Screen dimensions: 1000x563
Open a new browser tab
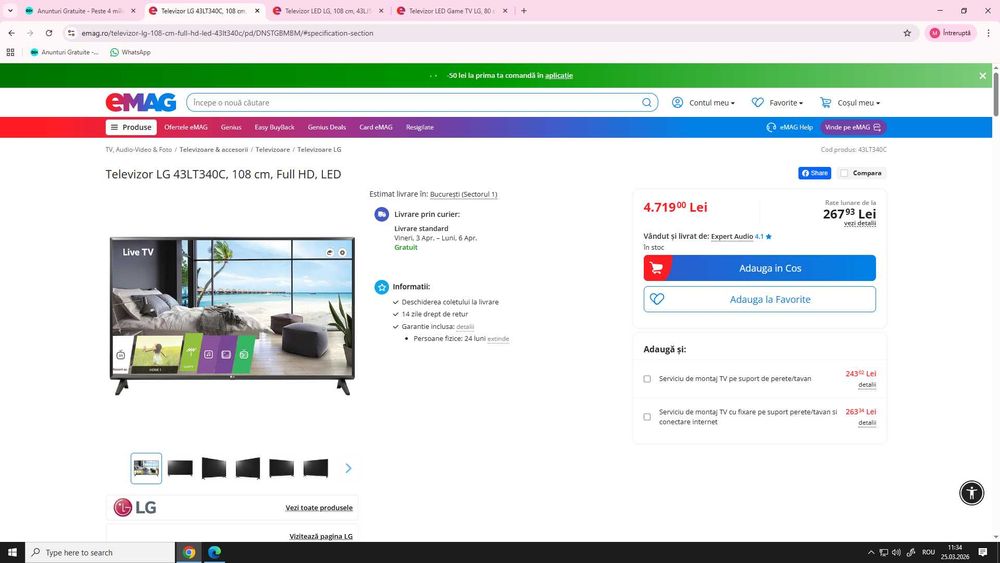pos(524,11)
